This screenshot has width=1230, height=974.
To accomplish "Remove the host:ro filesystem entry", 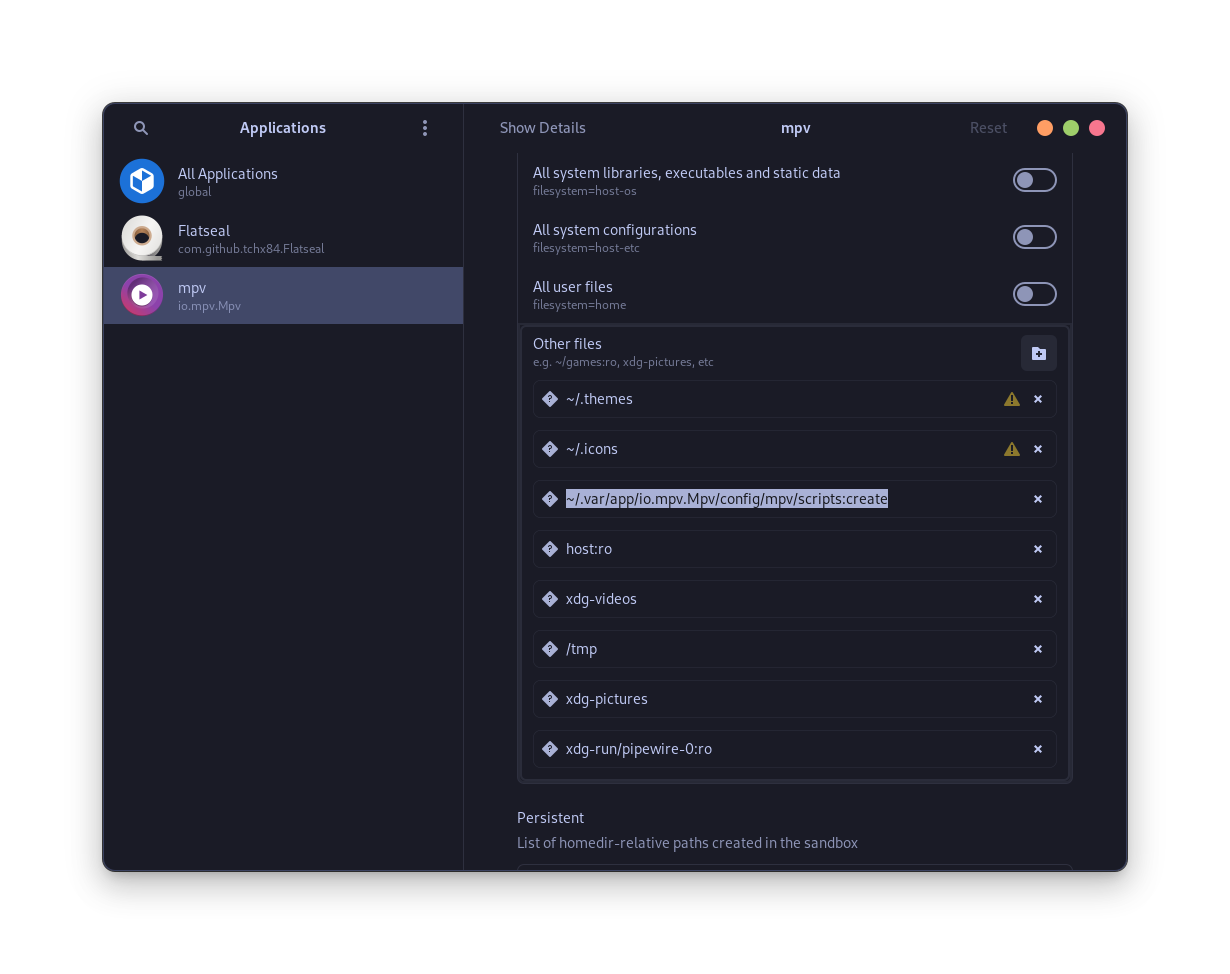I will pyautogui.click(x=1037, y=549).
